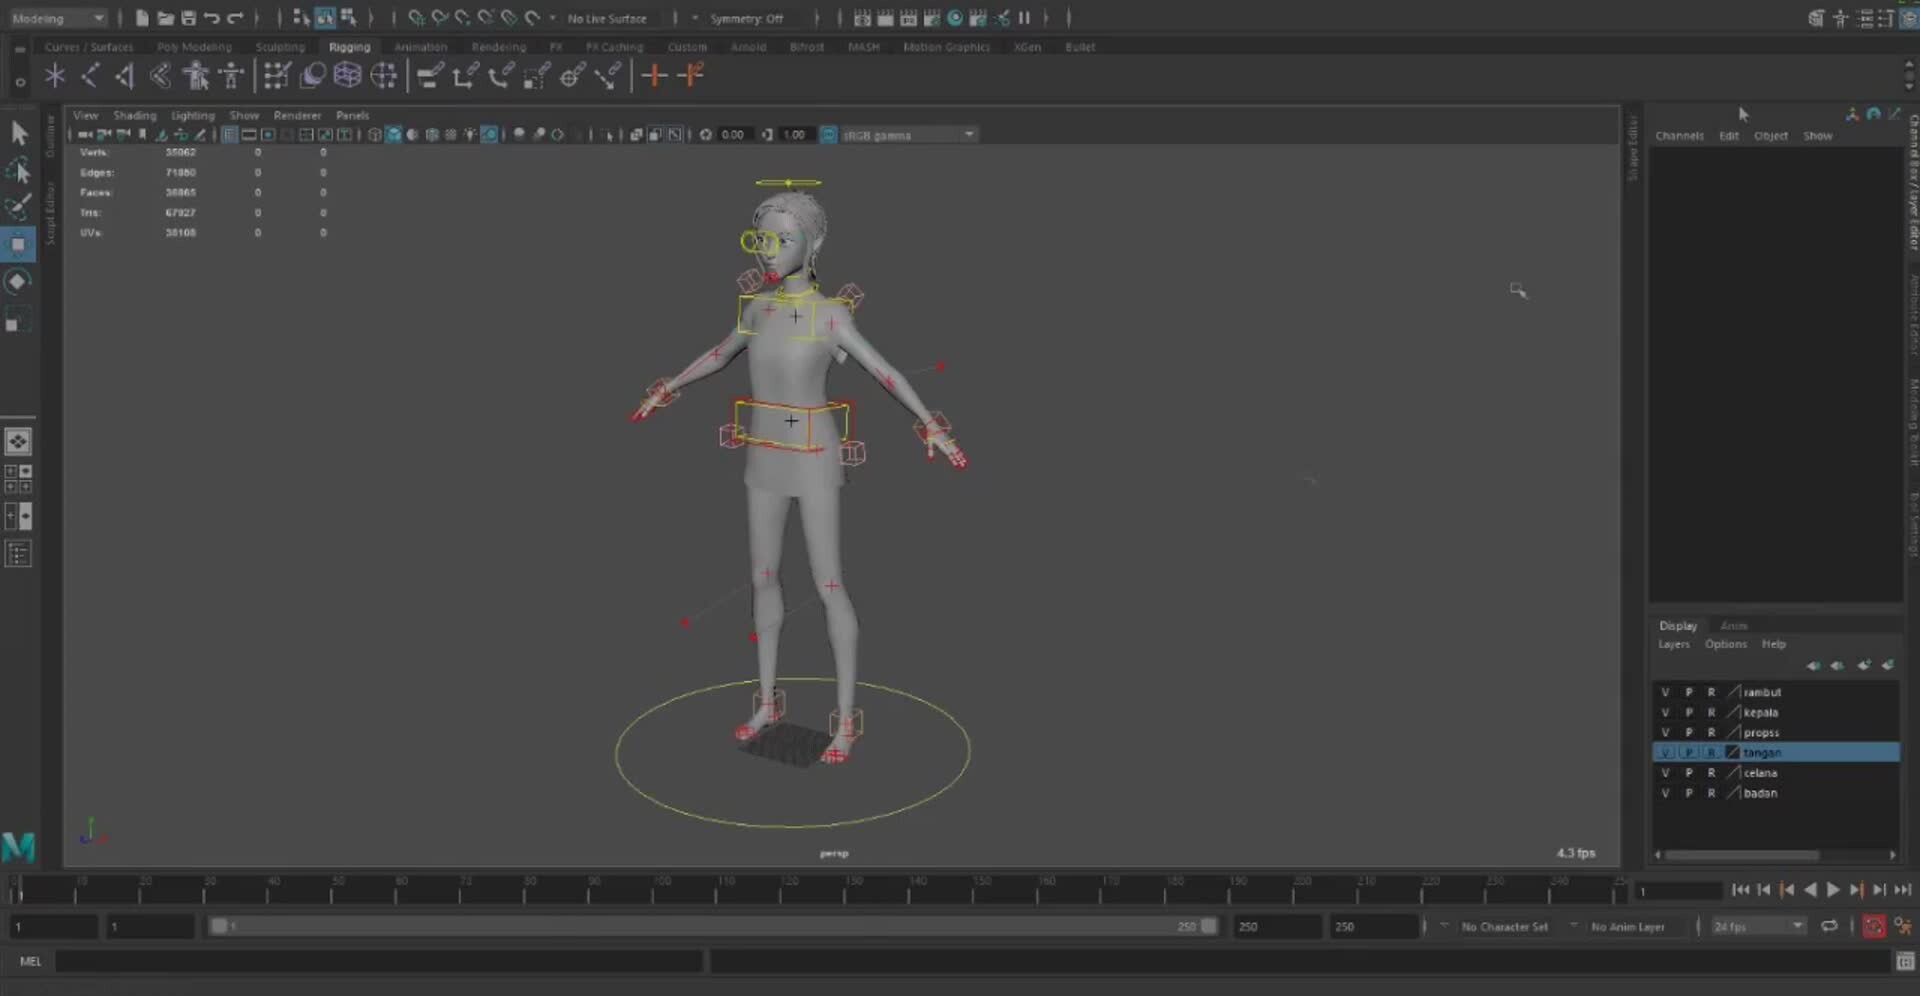Open the No Anim Layer dropdown
Viewport: 1920px width, 996px height.
pyautogui.click(x=1627, y=927)
